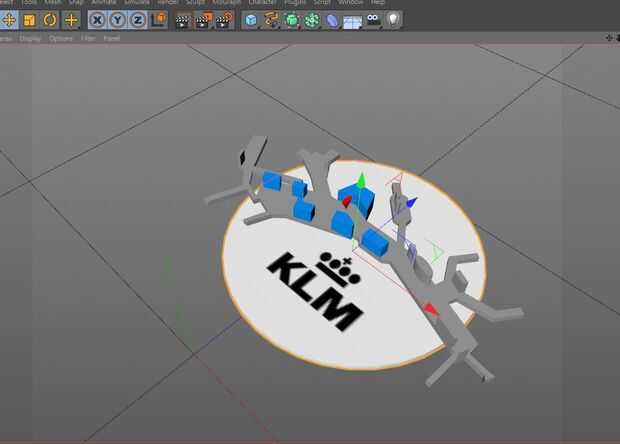
Task: Toggle the coordinate system icon
Action: [x=159, y=20]
